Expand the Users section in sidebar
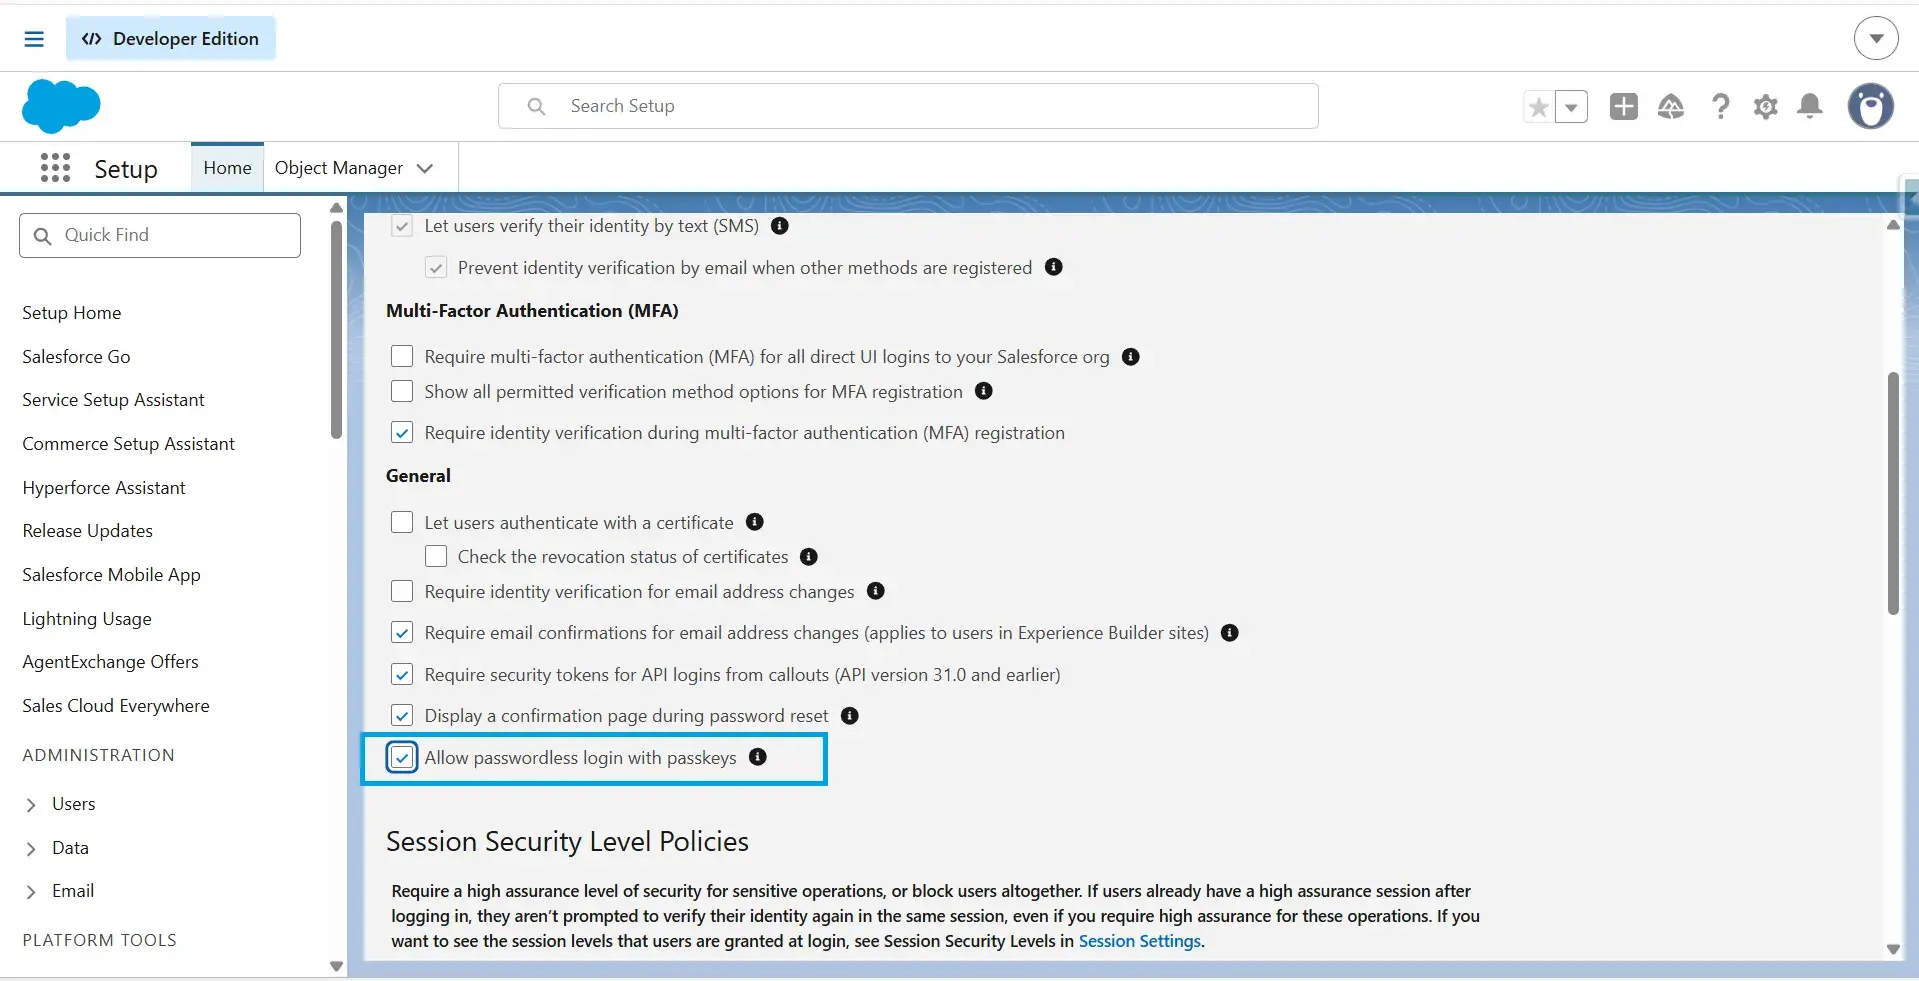 pyautogui.click(x=31, y=805)
